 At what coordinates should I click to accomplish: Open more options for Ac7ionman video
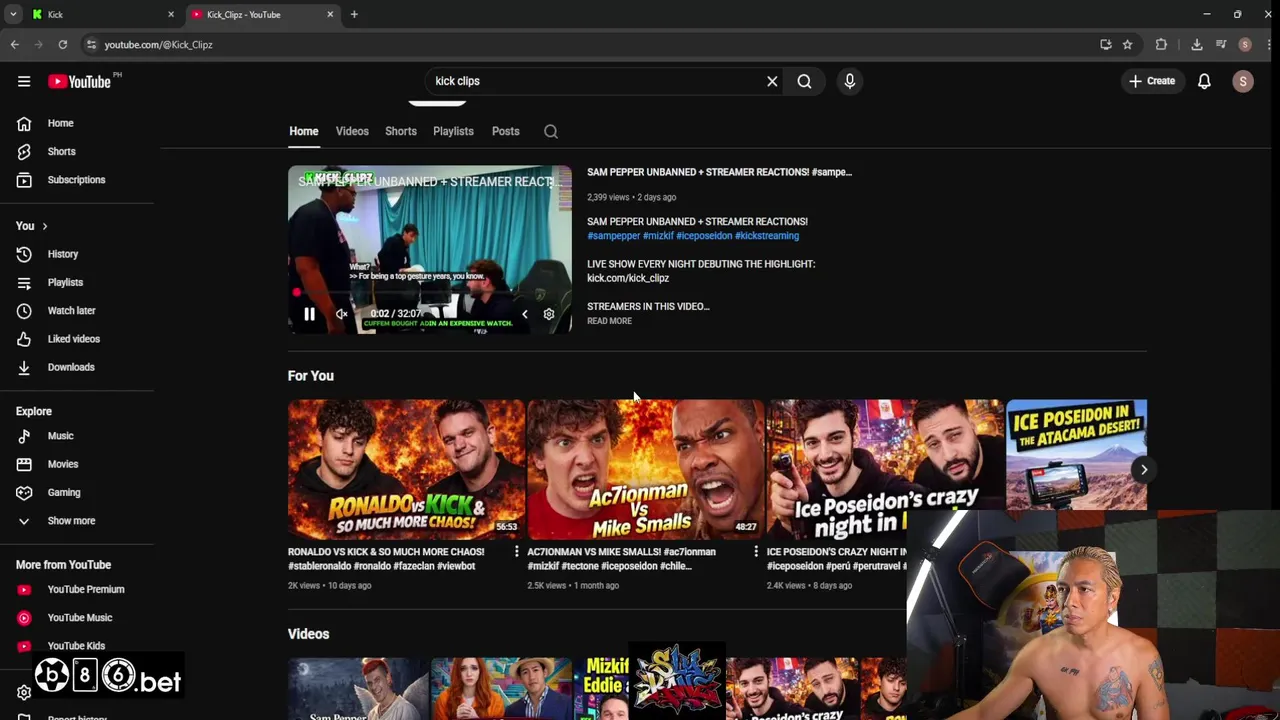pos(755,552)
